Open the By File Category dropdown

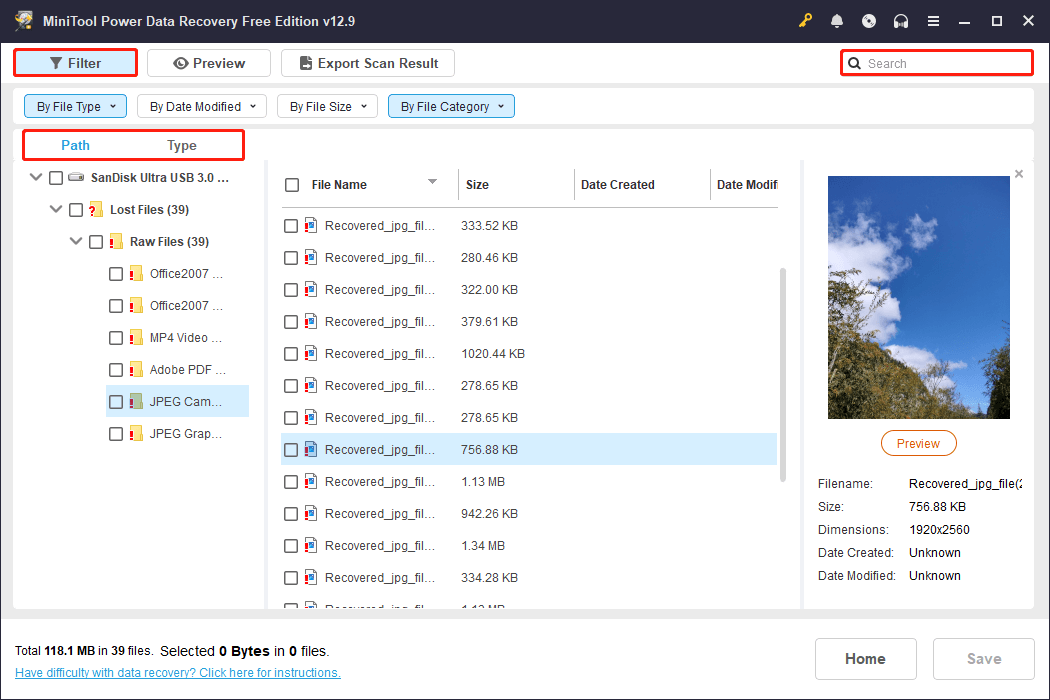pyautogui.click(x=451, y=107)
